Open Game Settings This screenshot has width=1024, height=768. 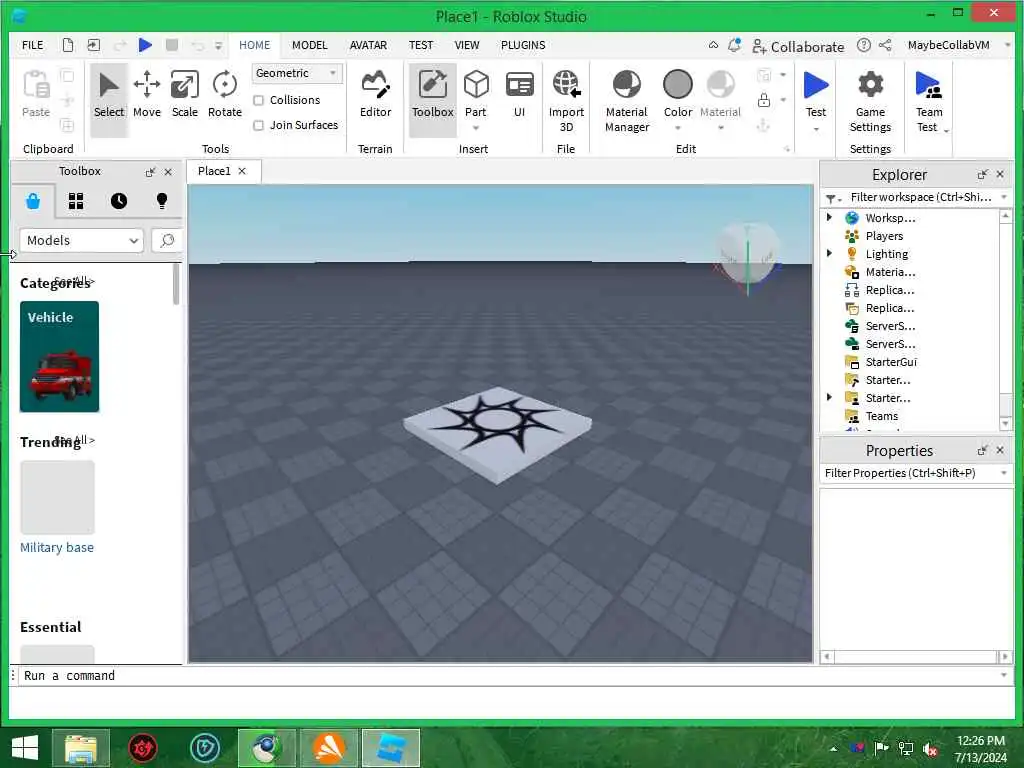(870, 101)
